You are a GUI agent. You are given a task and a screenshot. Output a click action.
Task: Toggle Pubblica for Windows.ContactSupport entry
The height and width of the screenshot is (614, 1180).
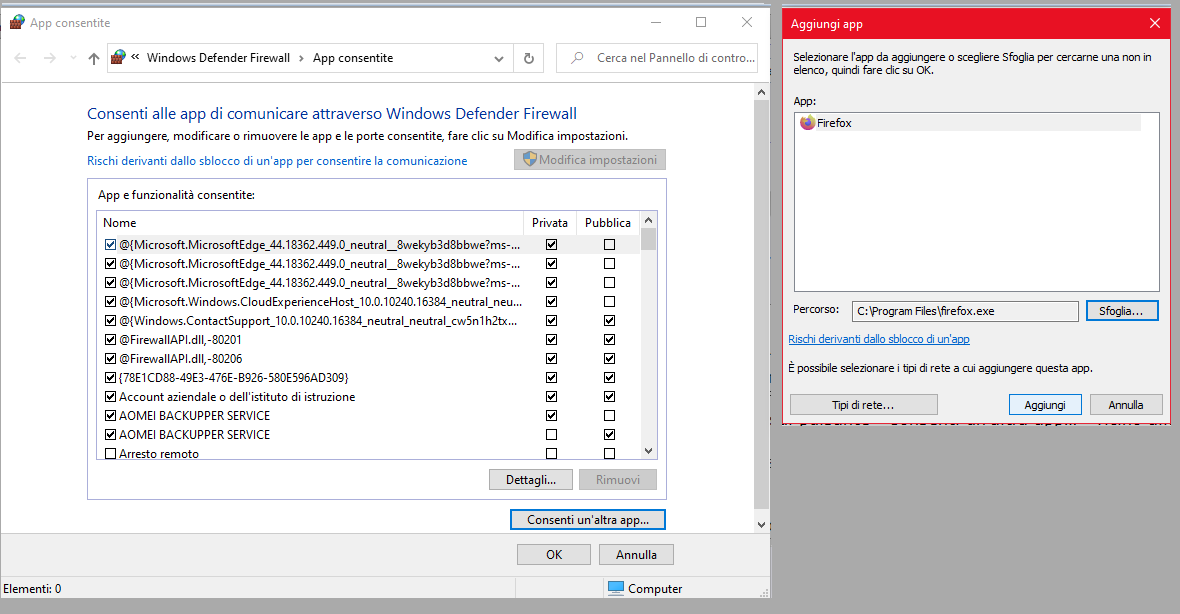tap(610, 321)
